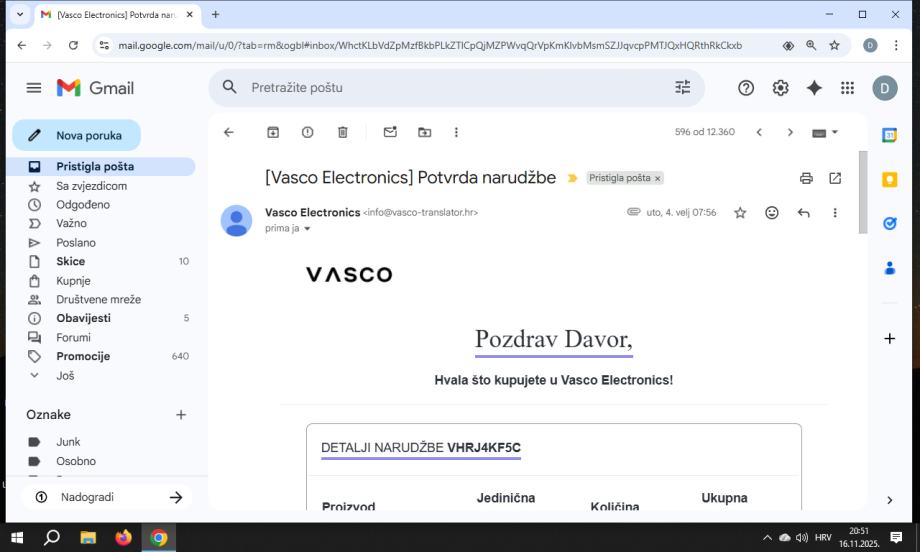
Task: Archive this email
Action: click(x=273, y=132)
